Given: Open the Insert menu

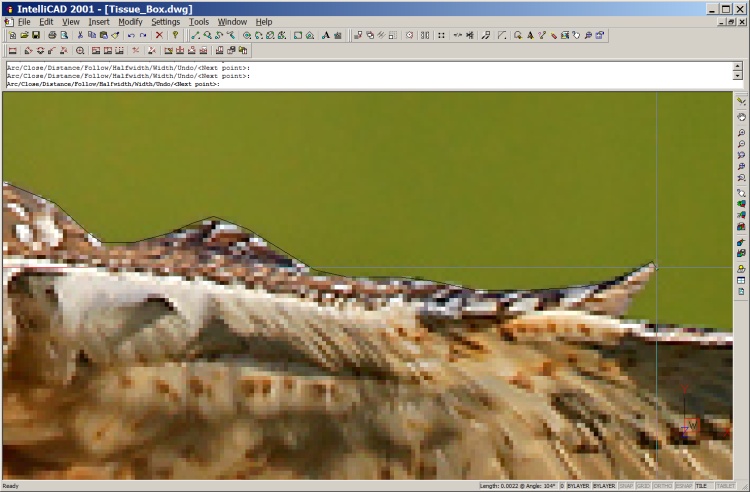Looking at the screenshot, I should tap(99, 21).
